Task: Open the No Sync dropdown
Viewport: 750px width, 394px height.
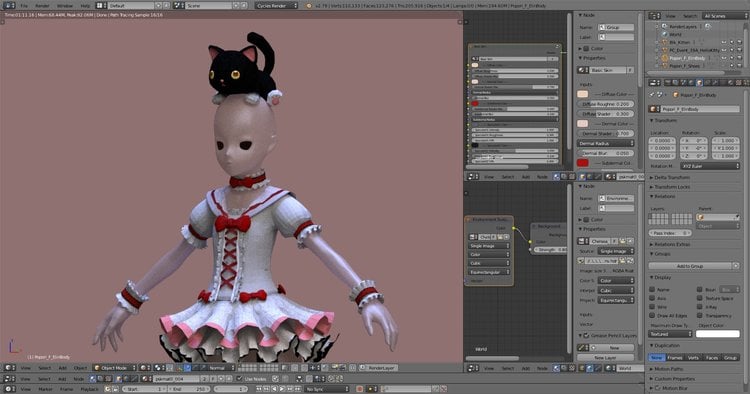Action: (327, 389)
